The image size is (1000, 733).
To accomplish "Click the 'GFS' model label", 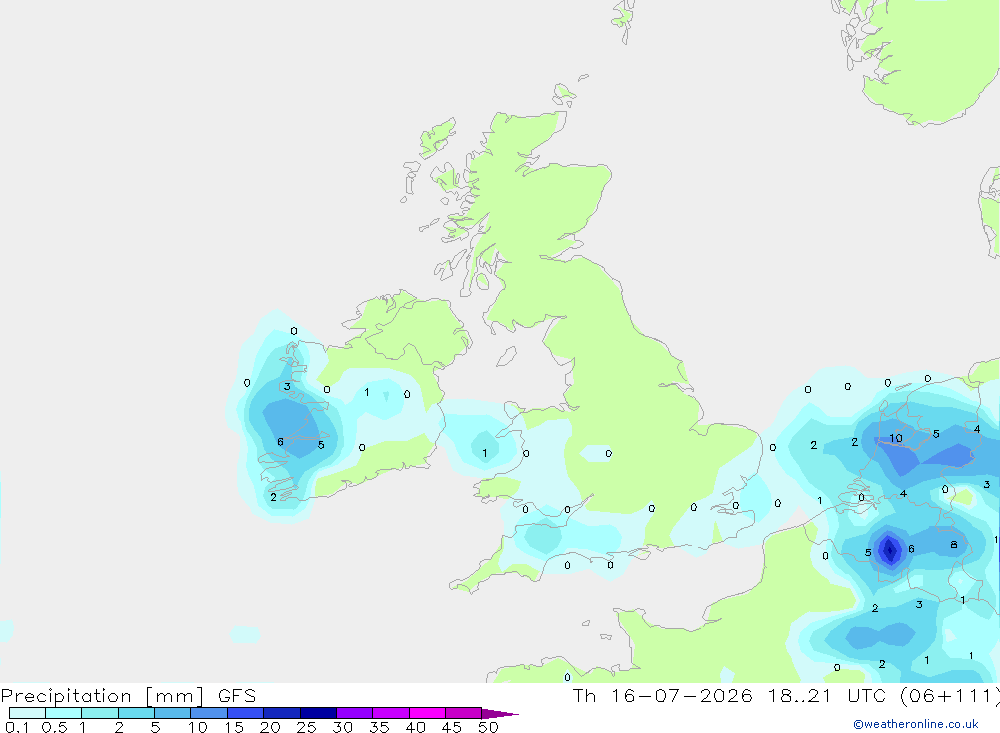I will click(237, 695).
